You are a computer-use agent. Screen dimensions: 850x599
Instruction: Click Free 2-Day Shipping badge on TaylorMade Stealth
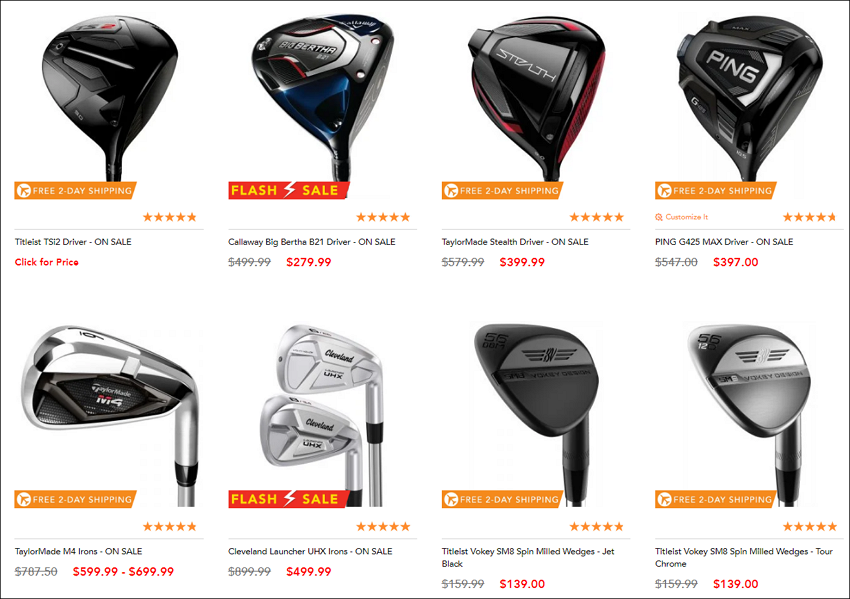click(503, 190)
